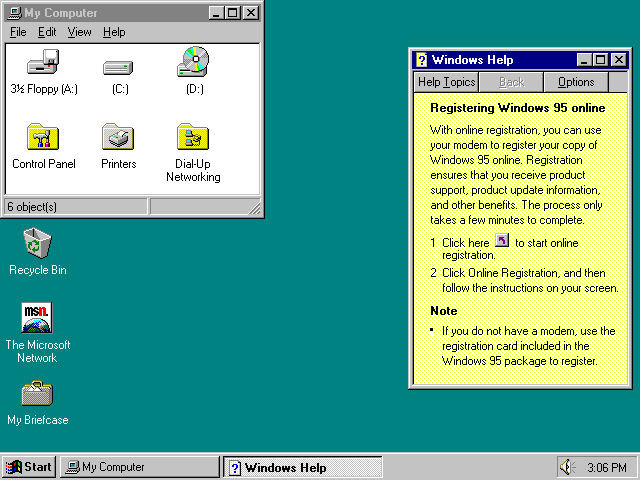Viewport: 640px width, 480px height.
Task: Close the My Computer window
Action: point(251,13)
